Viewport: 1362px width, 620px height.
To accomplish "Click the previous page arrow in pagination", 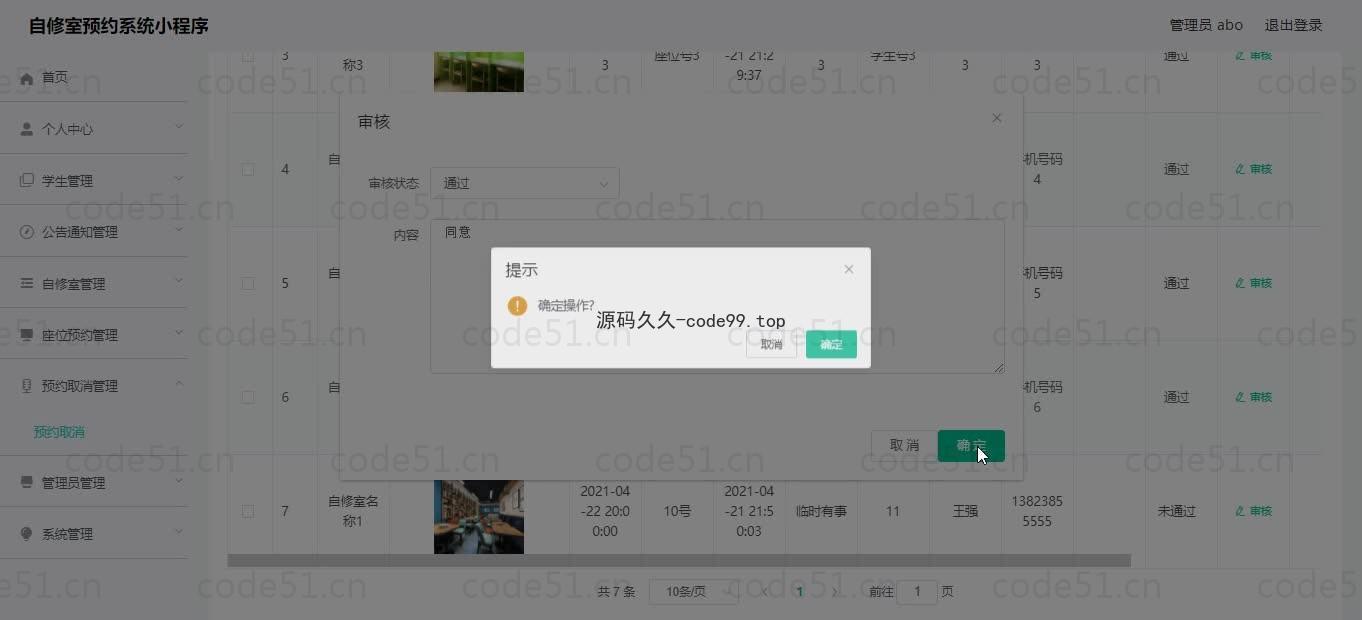I will coord(765,592).
